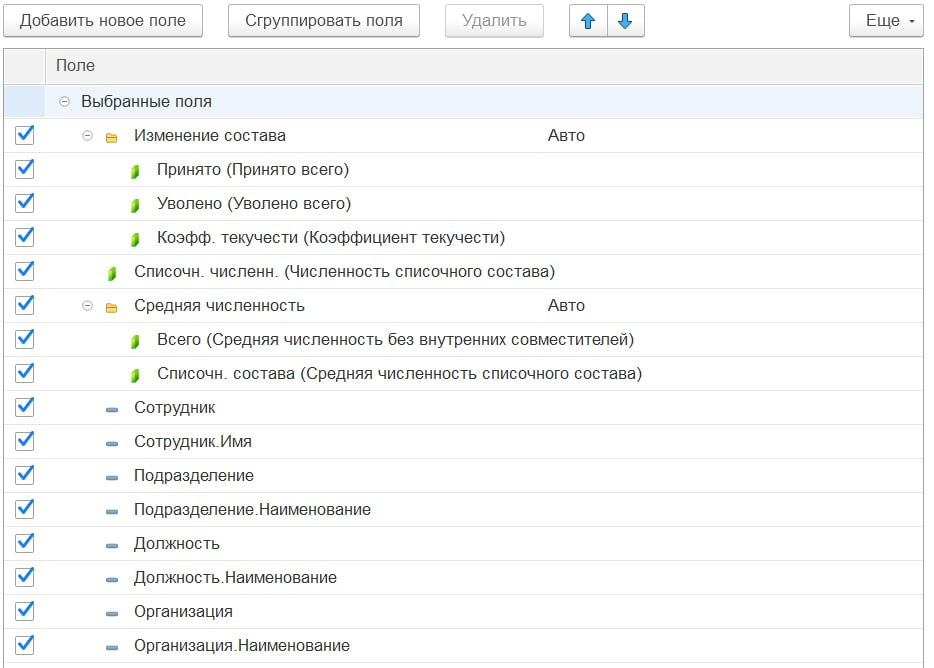Screen dimensions: 934x668
Task: Click the folder icon of Средняя численность
Action: point(112,307)
